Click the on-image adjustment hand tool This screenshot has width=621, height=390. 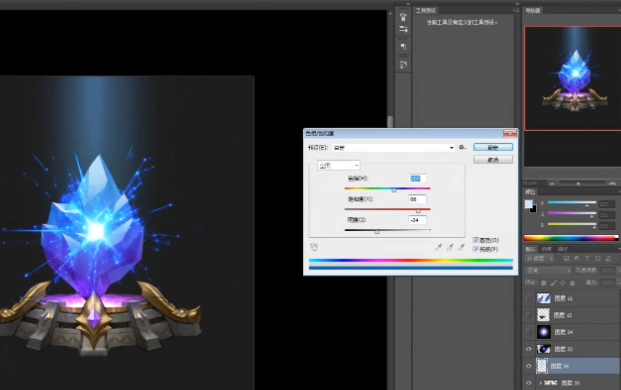tap(314, 247)
